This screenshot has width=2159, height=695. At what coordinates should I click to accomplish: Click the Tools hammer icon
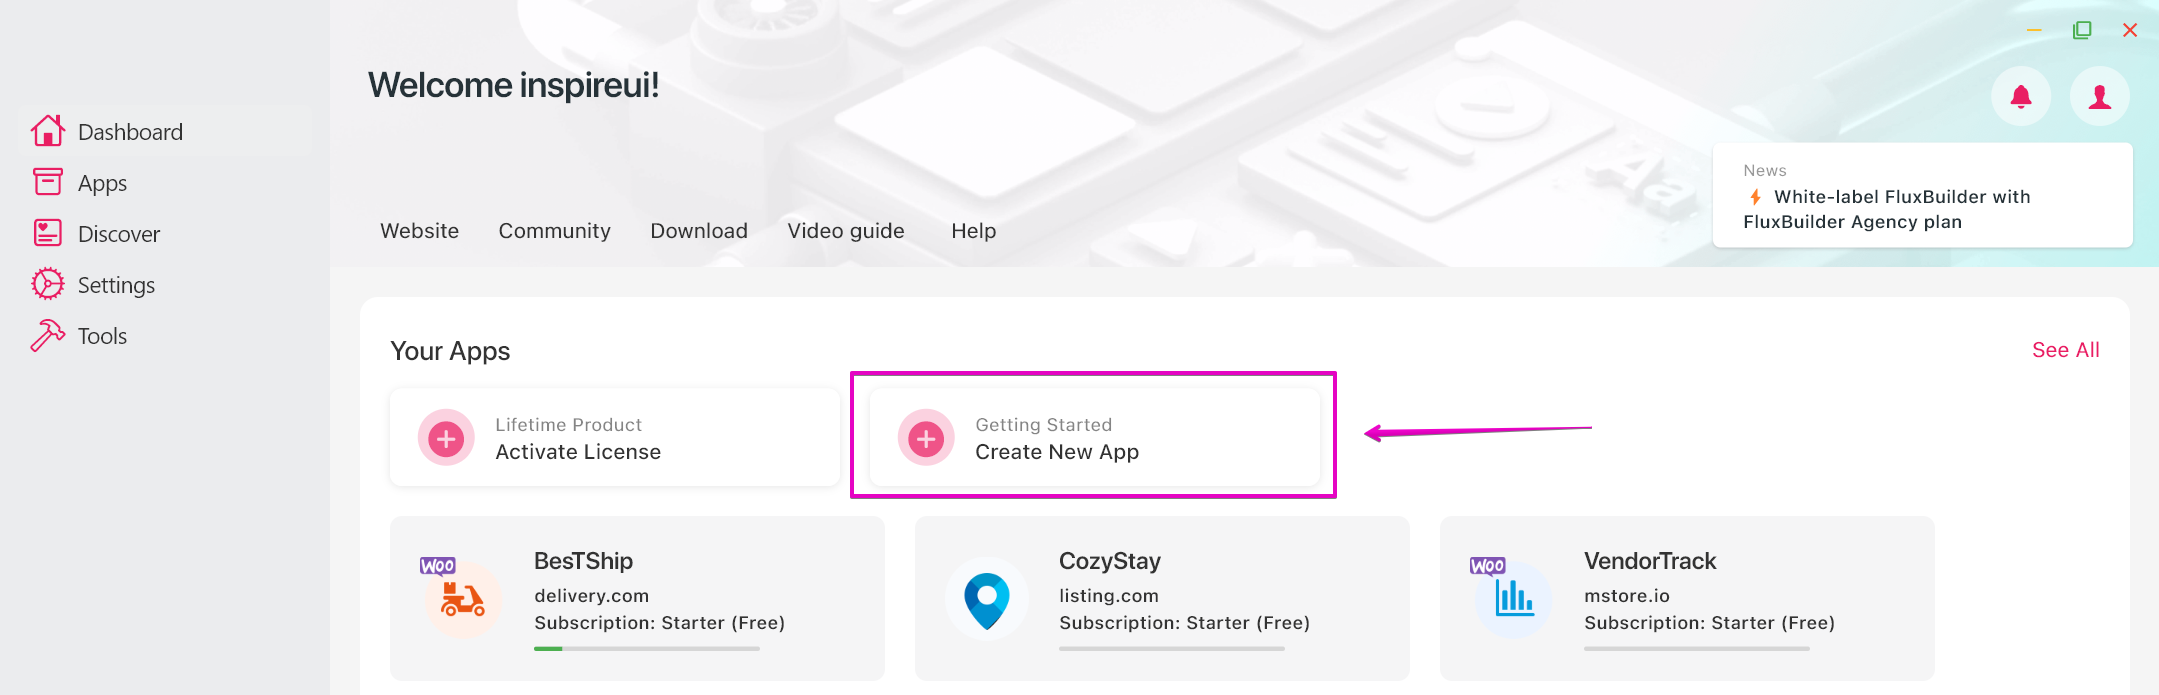click(47, 335)
